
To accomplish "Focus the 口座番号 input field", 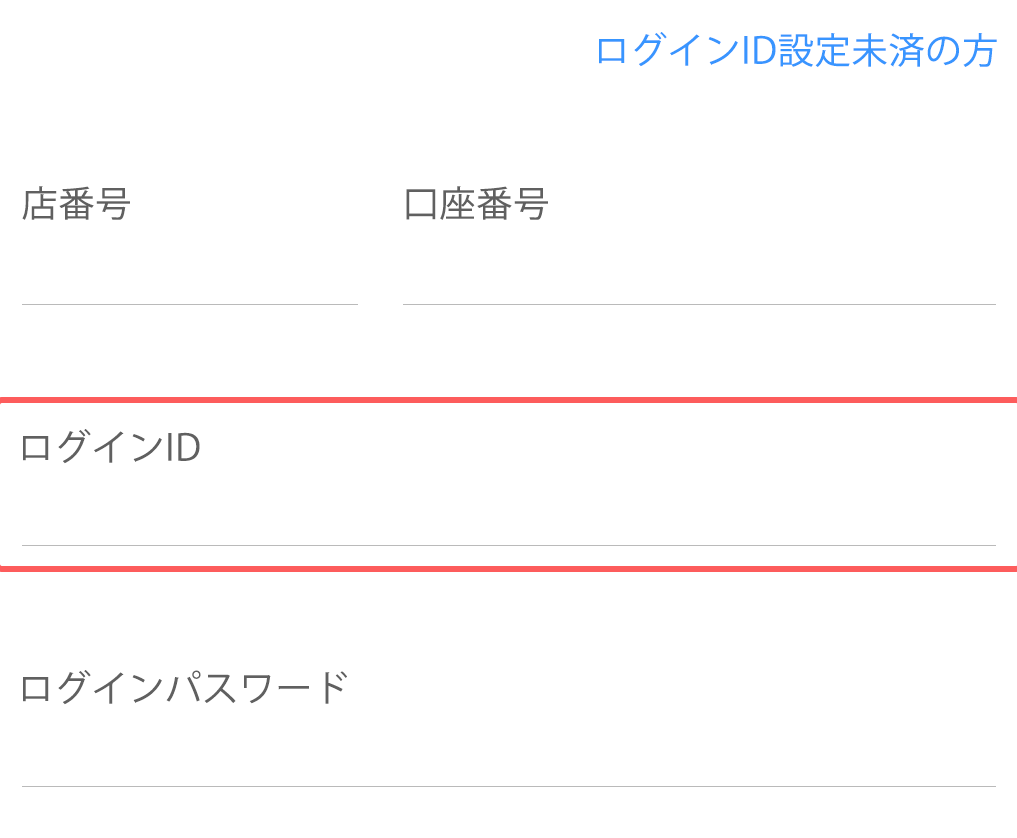I will pyautogui.click(x=698, y=275).
